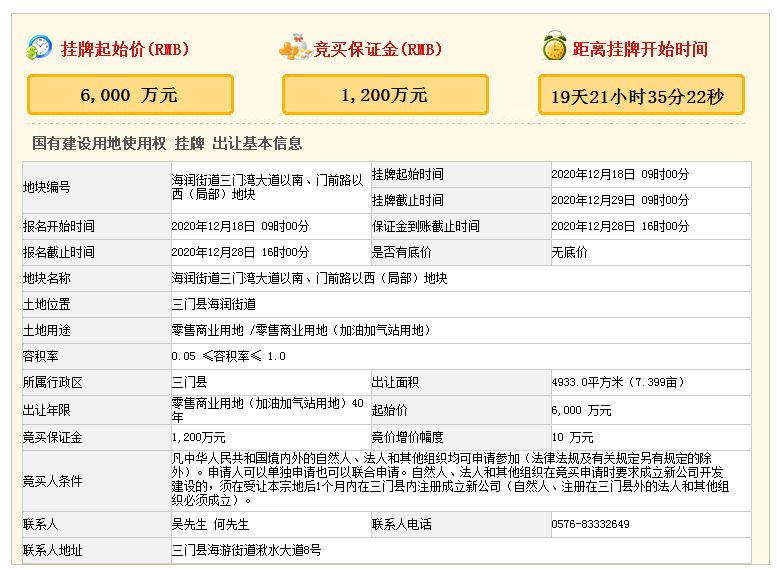
Task: Click the 6,000 万元 starting price box
Action: 130,94
